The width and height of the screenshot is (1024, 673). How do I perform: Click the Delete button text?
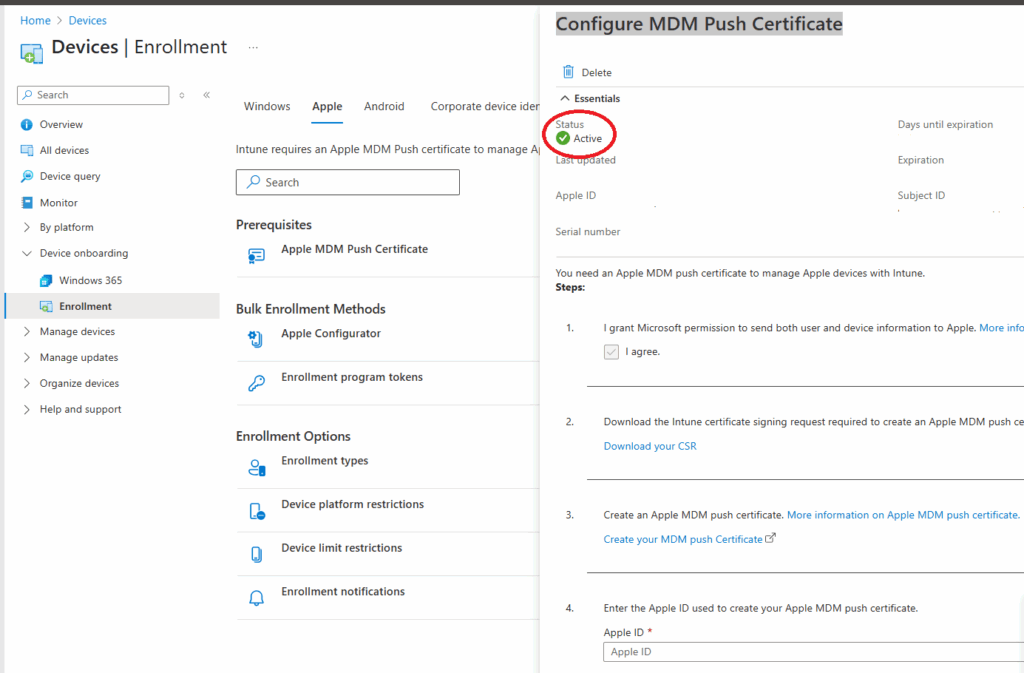596,72
